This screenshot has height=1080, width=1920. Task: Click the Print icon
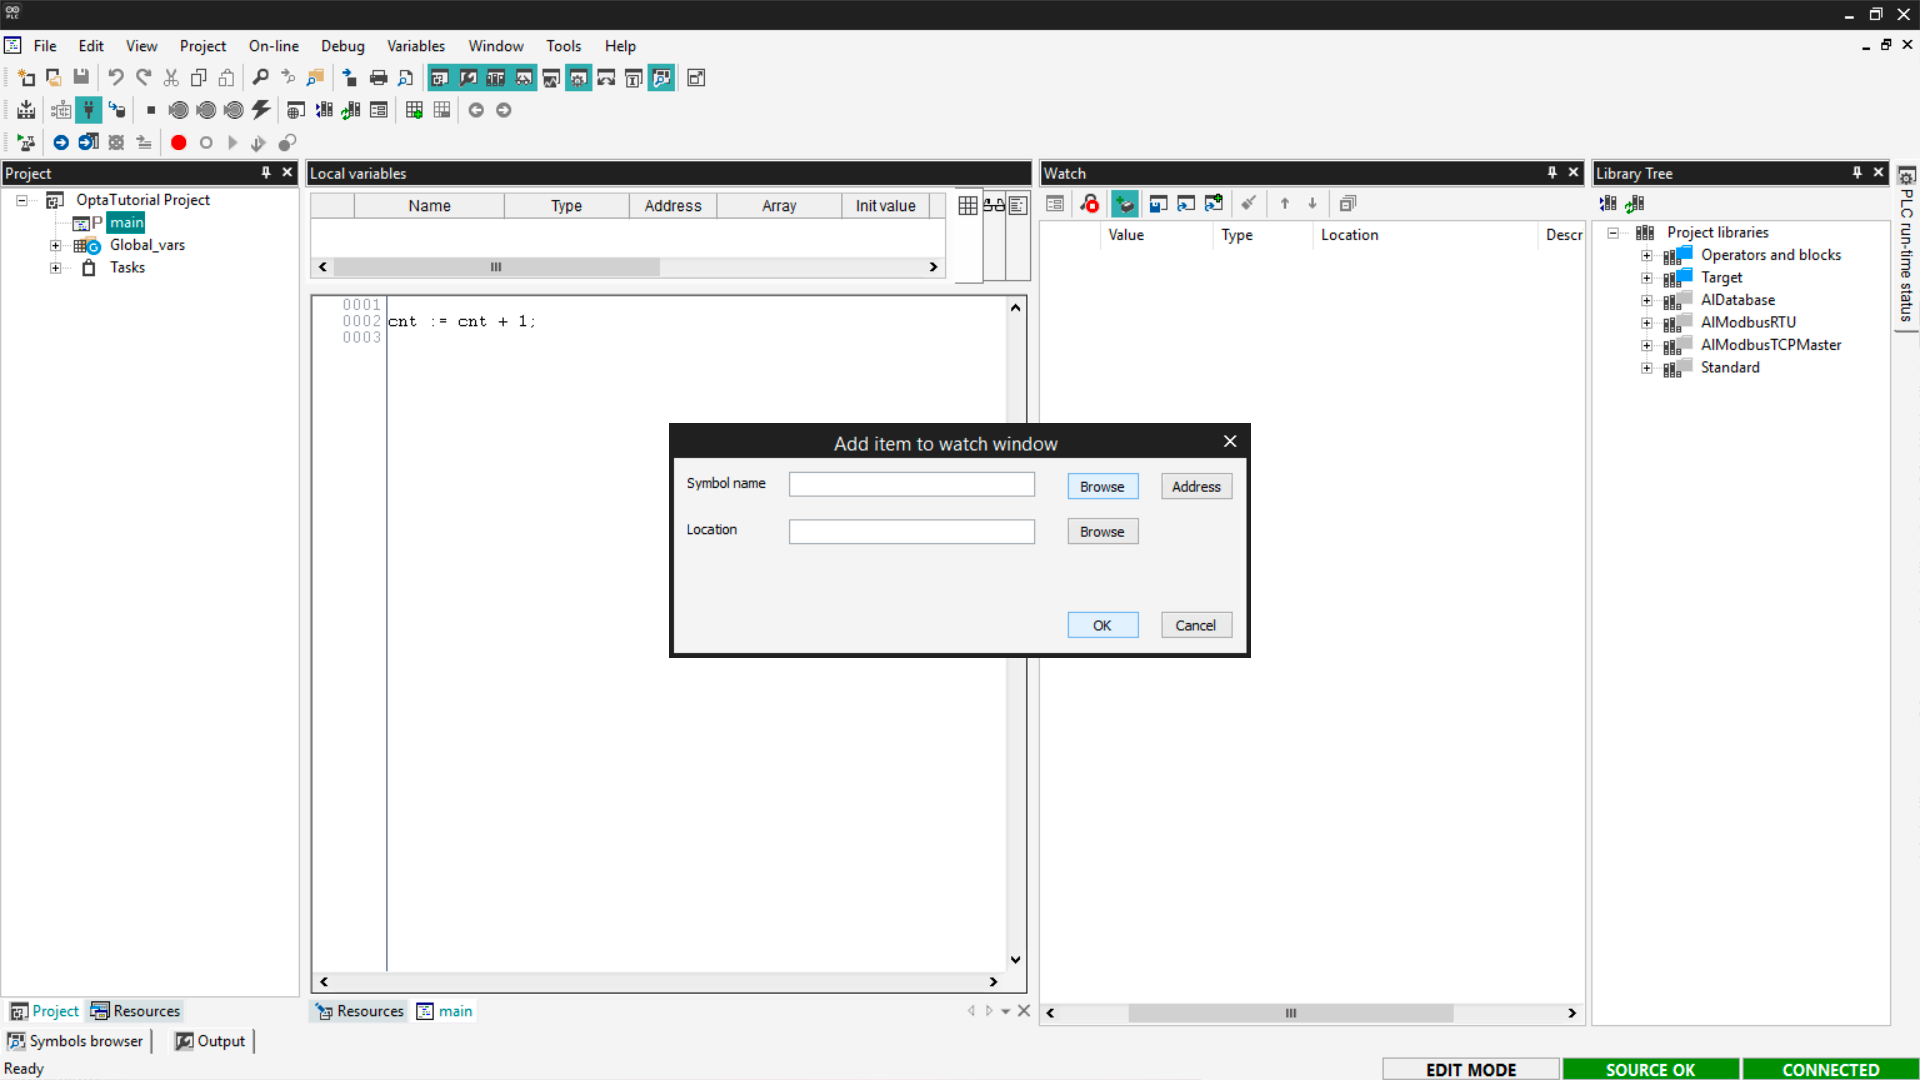(378, 77)
